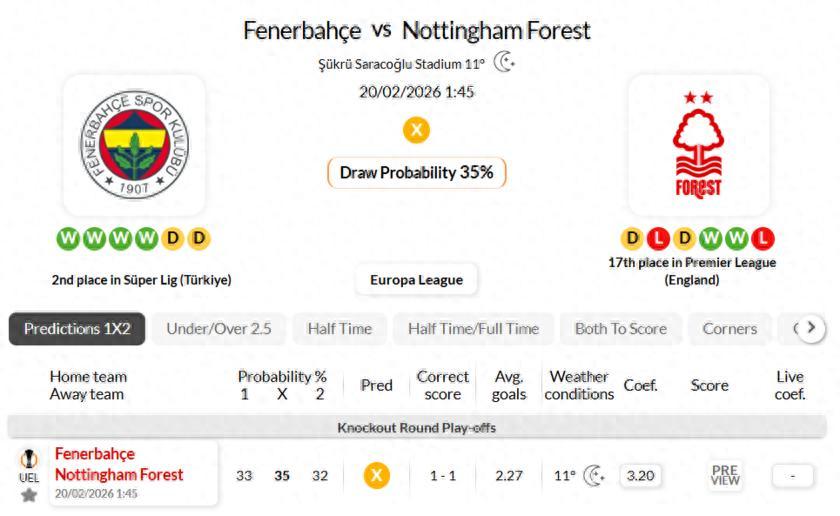Open the Both To Score tab
Screen dimensions: 840x516
[620, 328]
